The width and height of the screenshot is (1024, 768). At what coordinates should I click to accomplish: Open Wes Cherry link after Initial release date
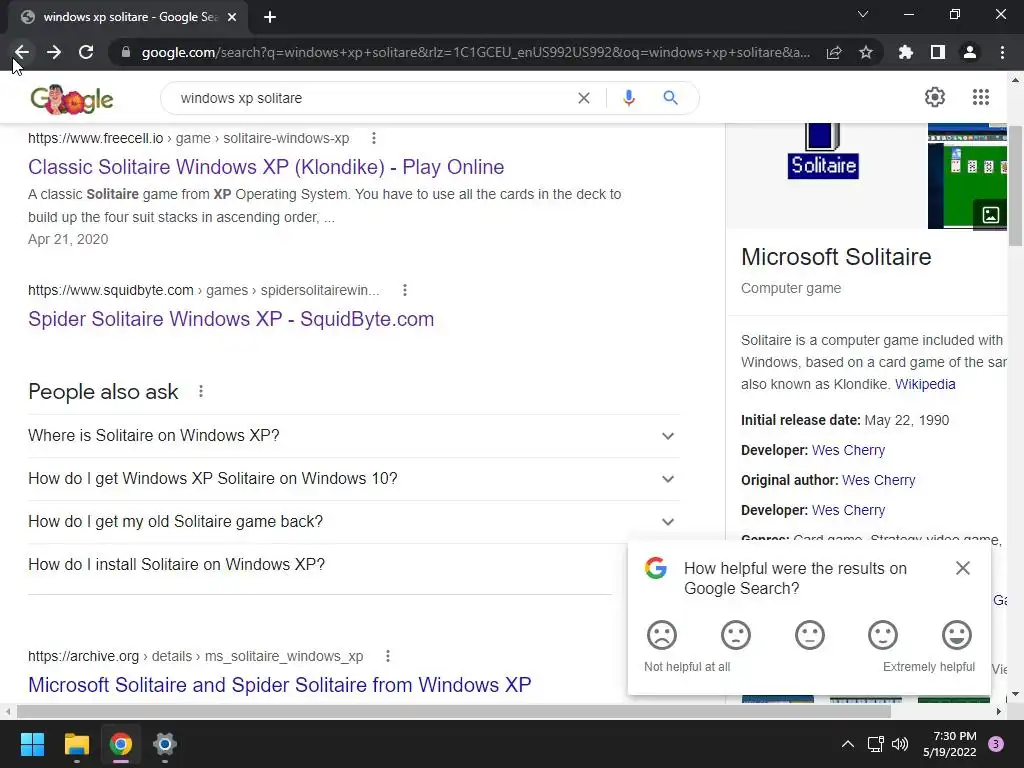pyautogui.click(x=848, y=450)
